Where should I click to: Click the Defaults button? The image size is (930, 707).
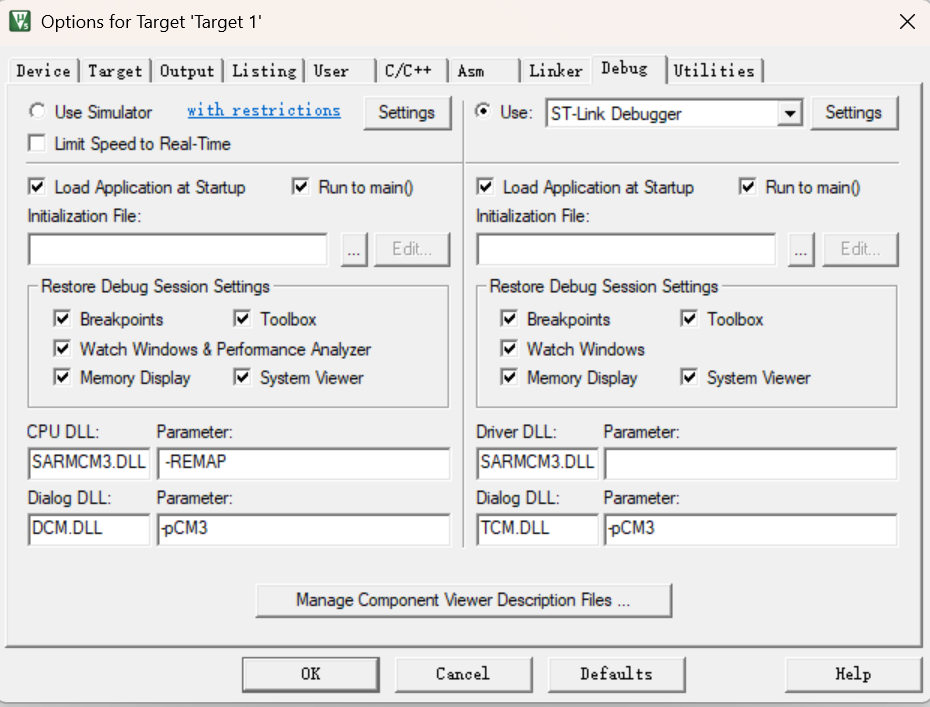pos(616,674)
